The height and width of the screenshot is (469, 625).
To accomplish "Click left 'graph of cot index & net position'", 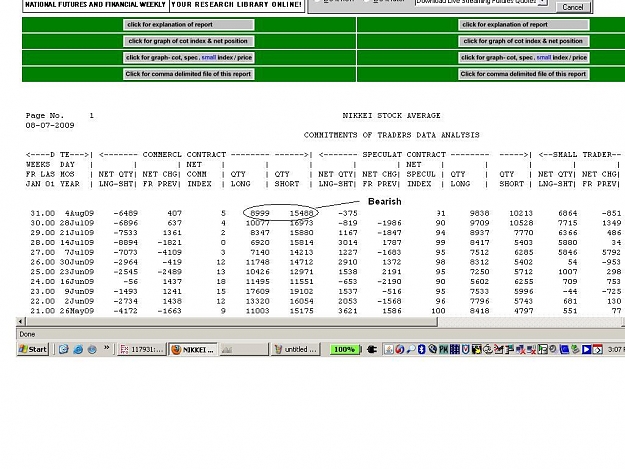I will [x=189, y=41].
